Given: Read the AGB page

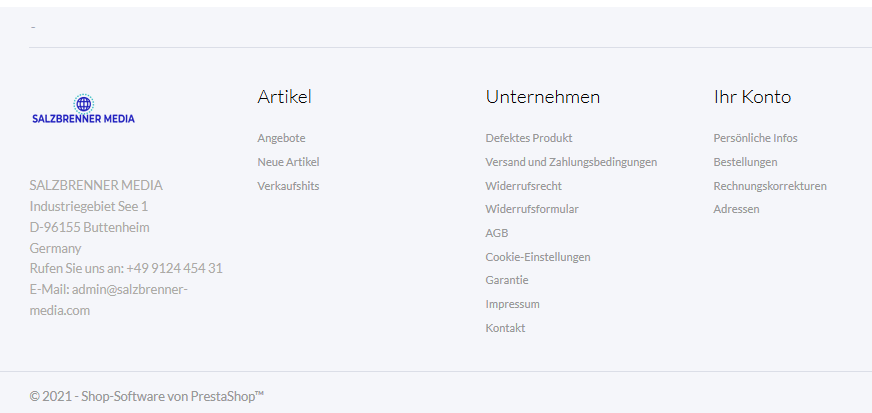Looking at the screenshot, I should pos(497,233).
